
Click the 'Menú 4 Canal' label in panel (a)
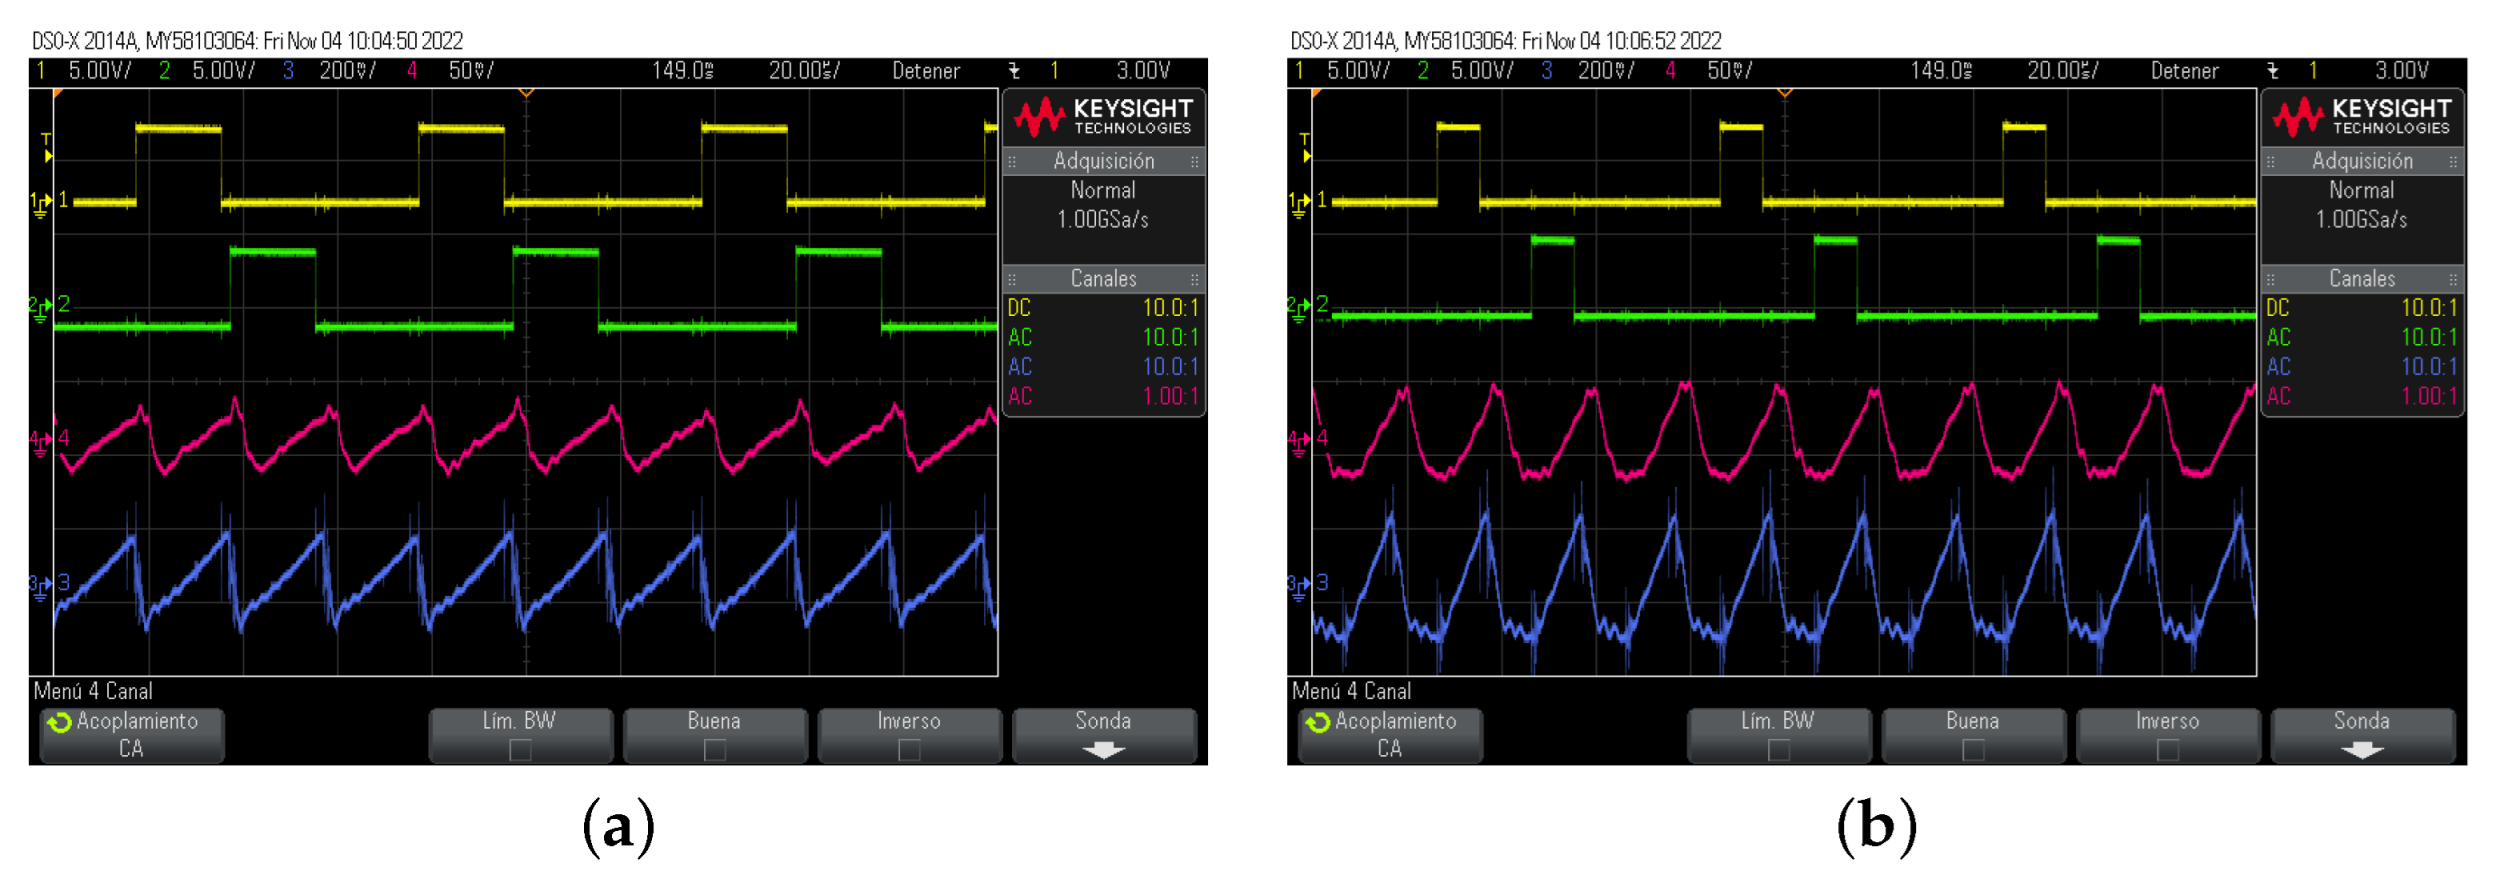point(93,691)
